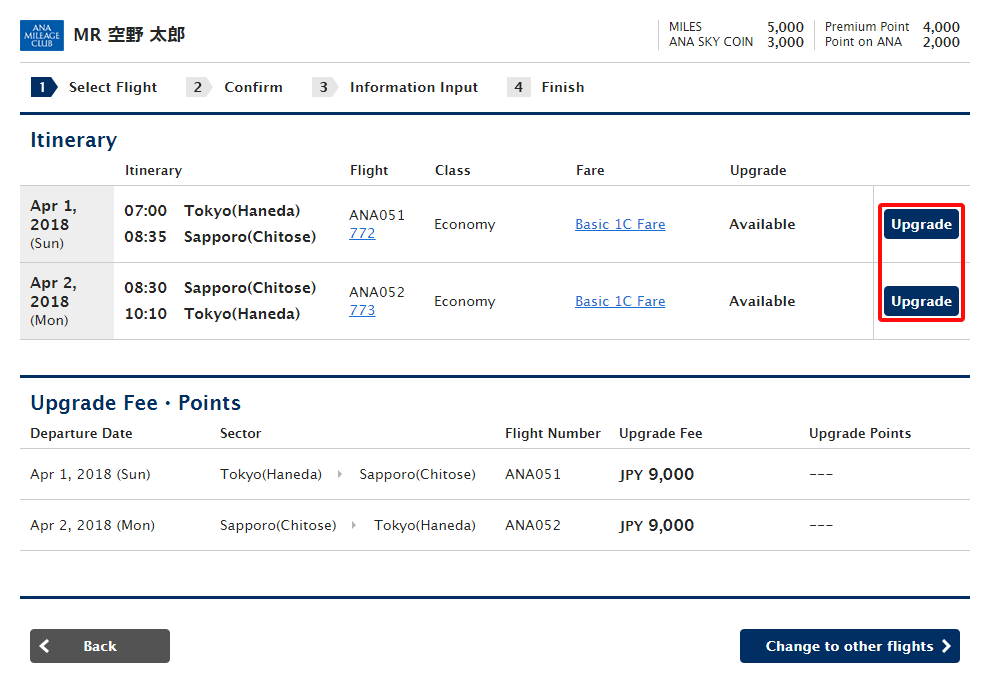Upgrade the ANA052 flight on Apr 2
Viewport: 990px width, 683px height.
click(x=921, y=301)
